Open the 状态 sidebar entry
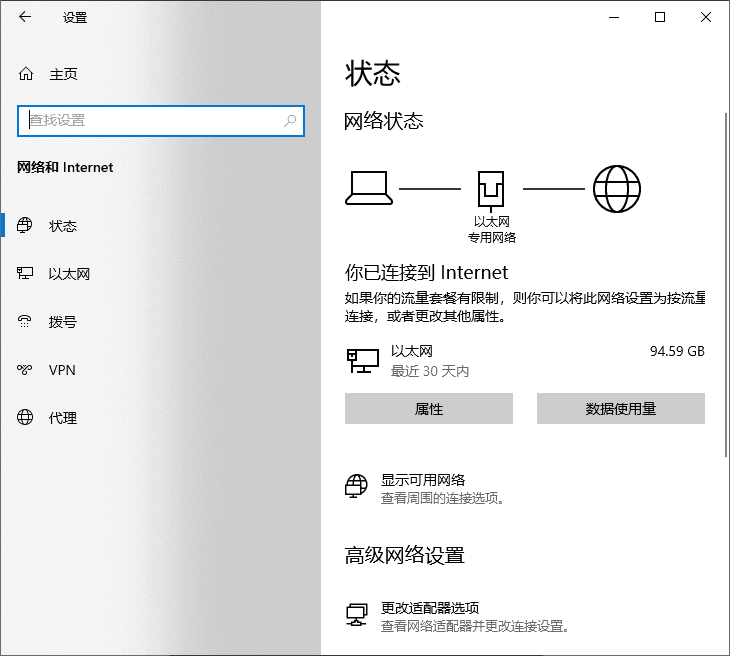 [x=63, y=226]
